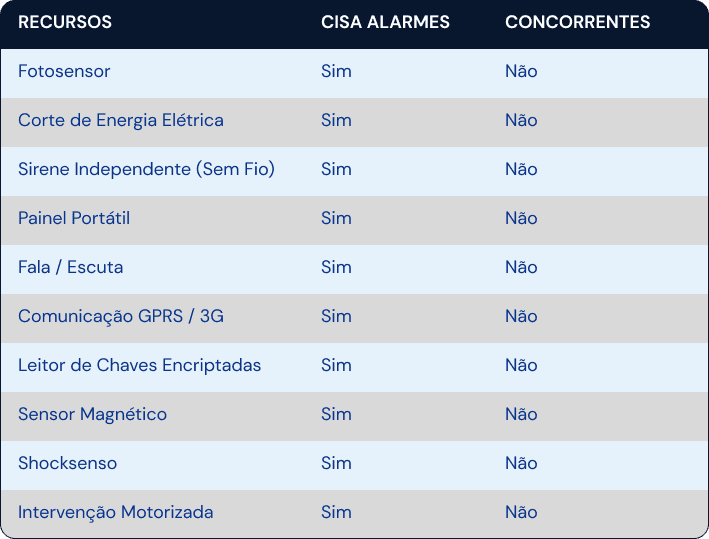
Task: Click the Sensor Magnético row label
Action: pyautogui.click(x=92, y=414)
